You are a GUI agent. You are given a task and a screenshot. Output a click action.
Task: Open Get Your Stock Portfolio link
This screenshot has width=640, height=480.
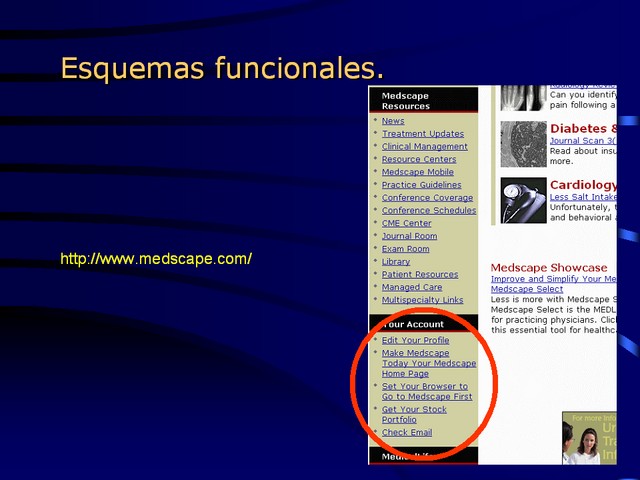coord(414,414)
